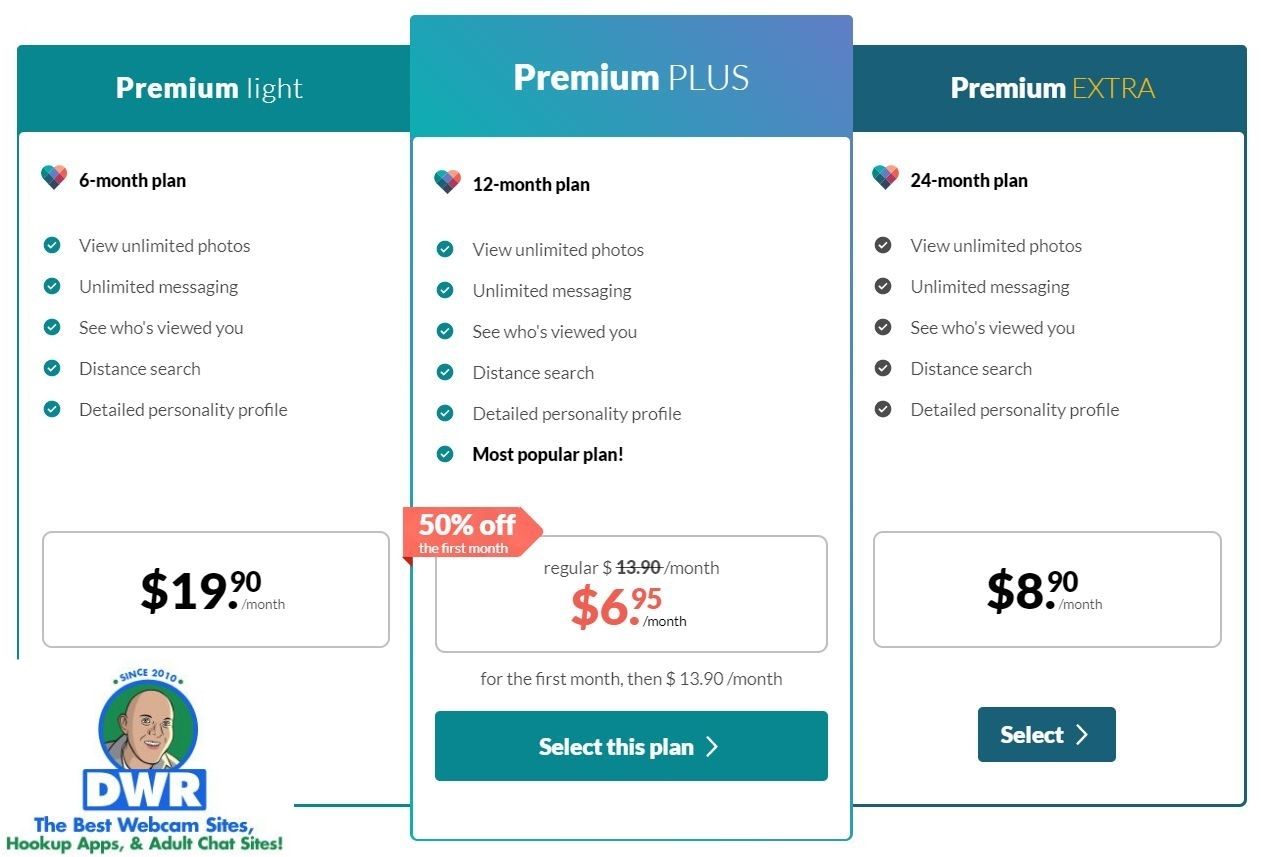The width and height of the screenshot is (1261, 857).
Task: Open the Premium PLUS plan header
Action: pyautogui.click(x=631, y=78)
